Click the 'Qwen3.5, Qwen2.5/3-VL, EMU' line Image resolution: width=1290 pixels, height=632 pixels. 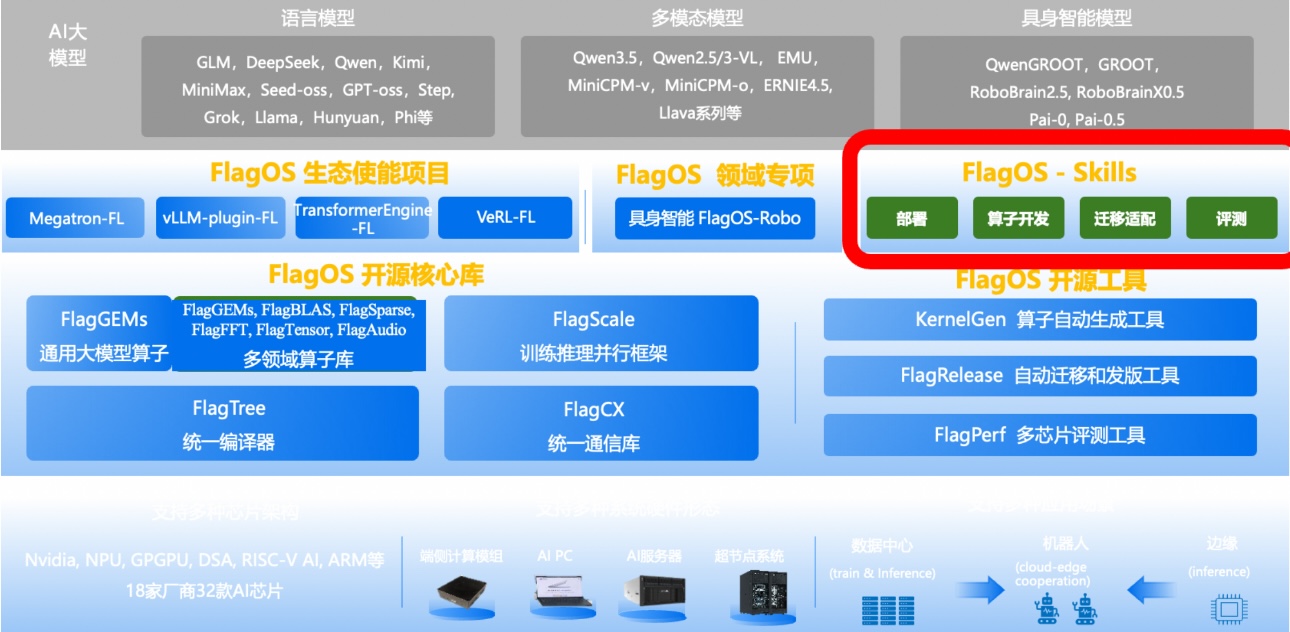(x=697, y=58)
